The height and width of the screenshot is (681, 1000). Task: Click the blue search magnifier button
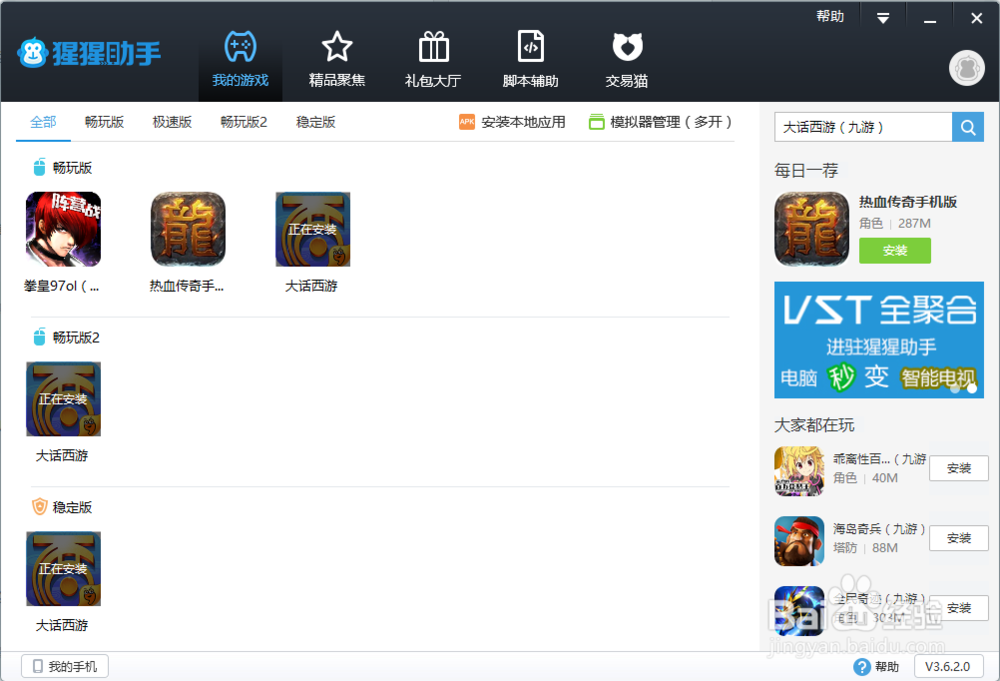pos(967,127)
